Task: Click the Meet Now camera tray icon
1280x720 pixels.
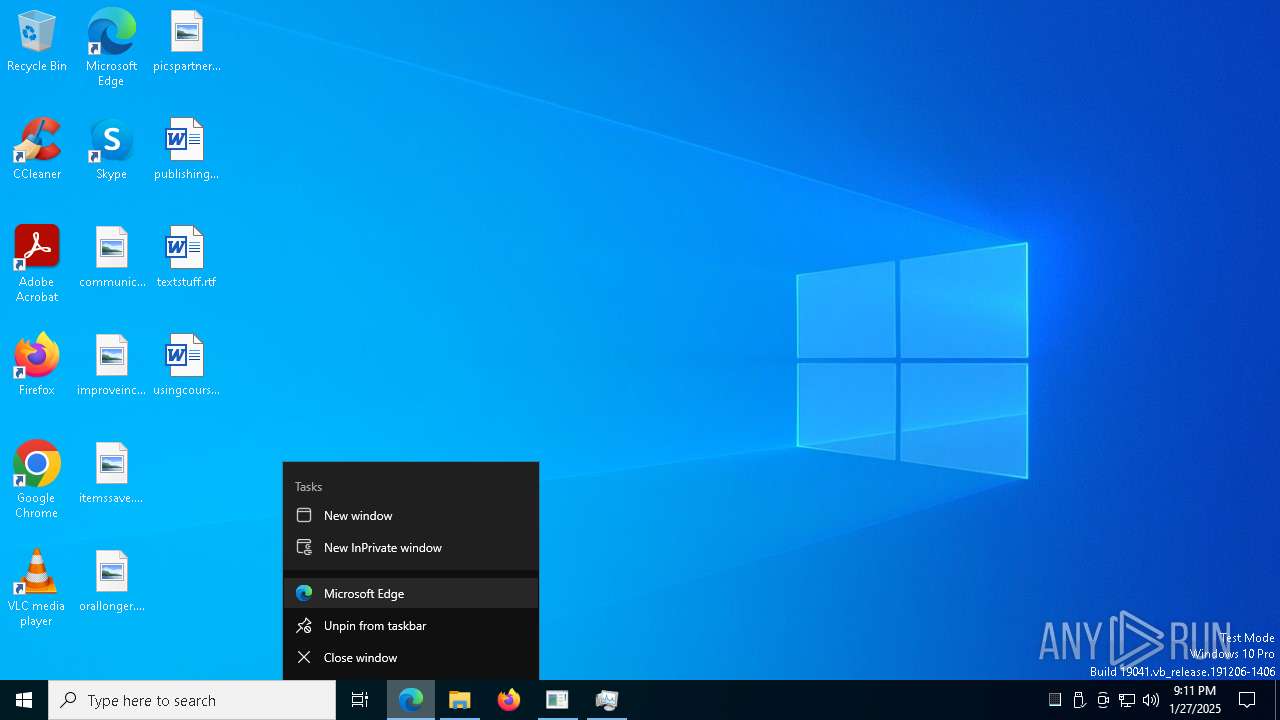Action: click(x=1103, y=700)
